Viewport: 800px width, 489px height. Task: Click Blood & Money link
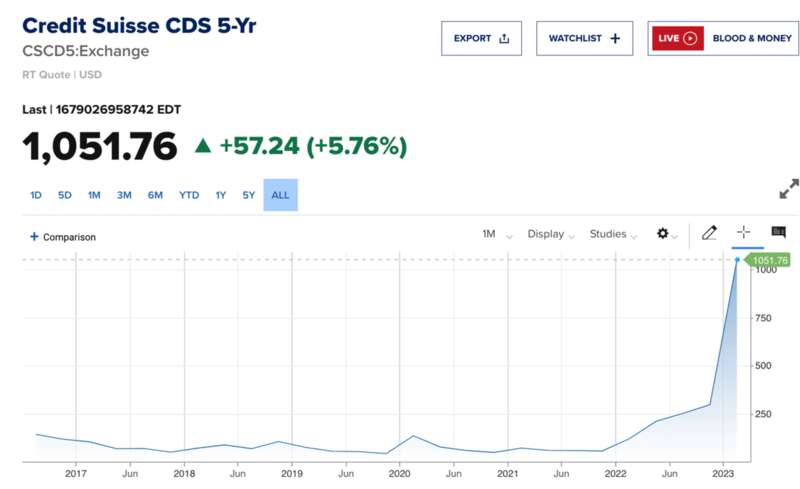[752, 38]
